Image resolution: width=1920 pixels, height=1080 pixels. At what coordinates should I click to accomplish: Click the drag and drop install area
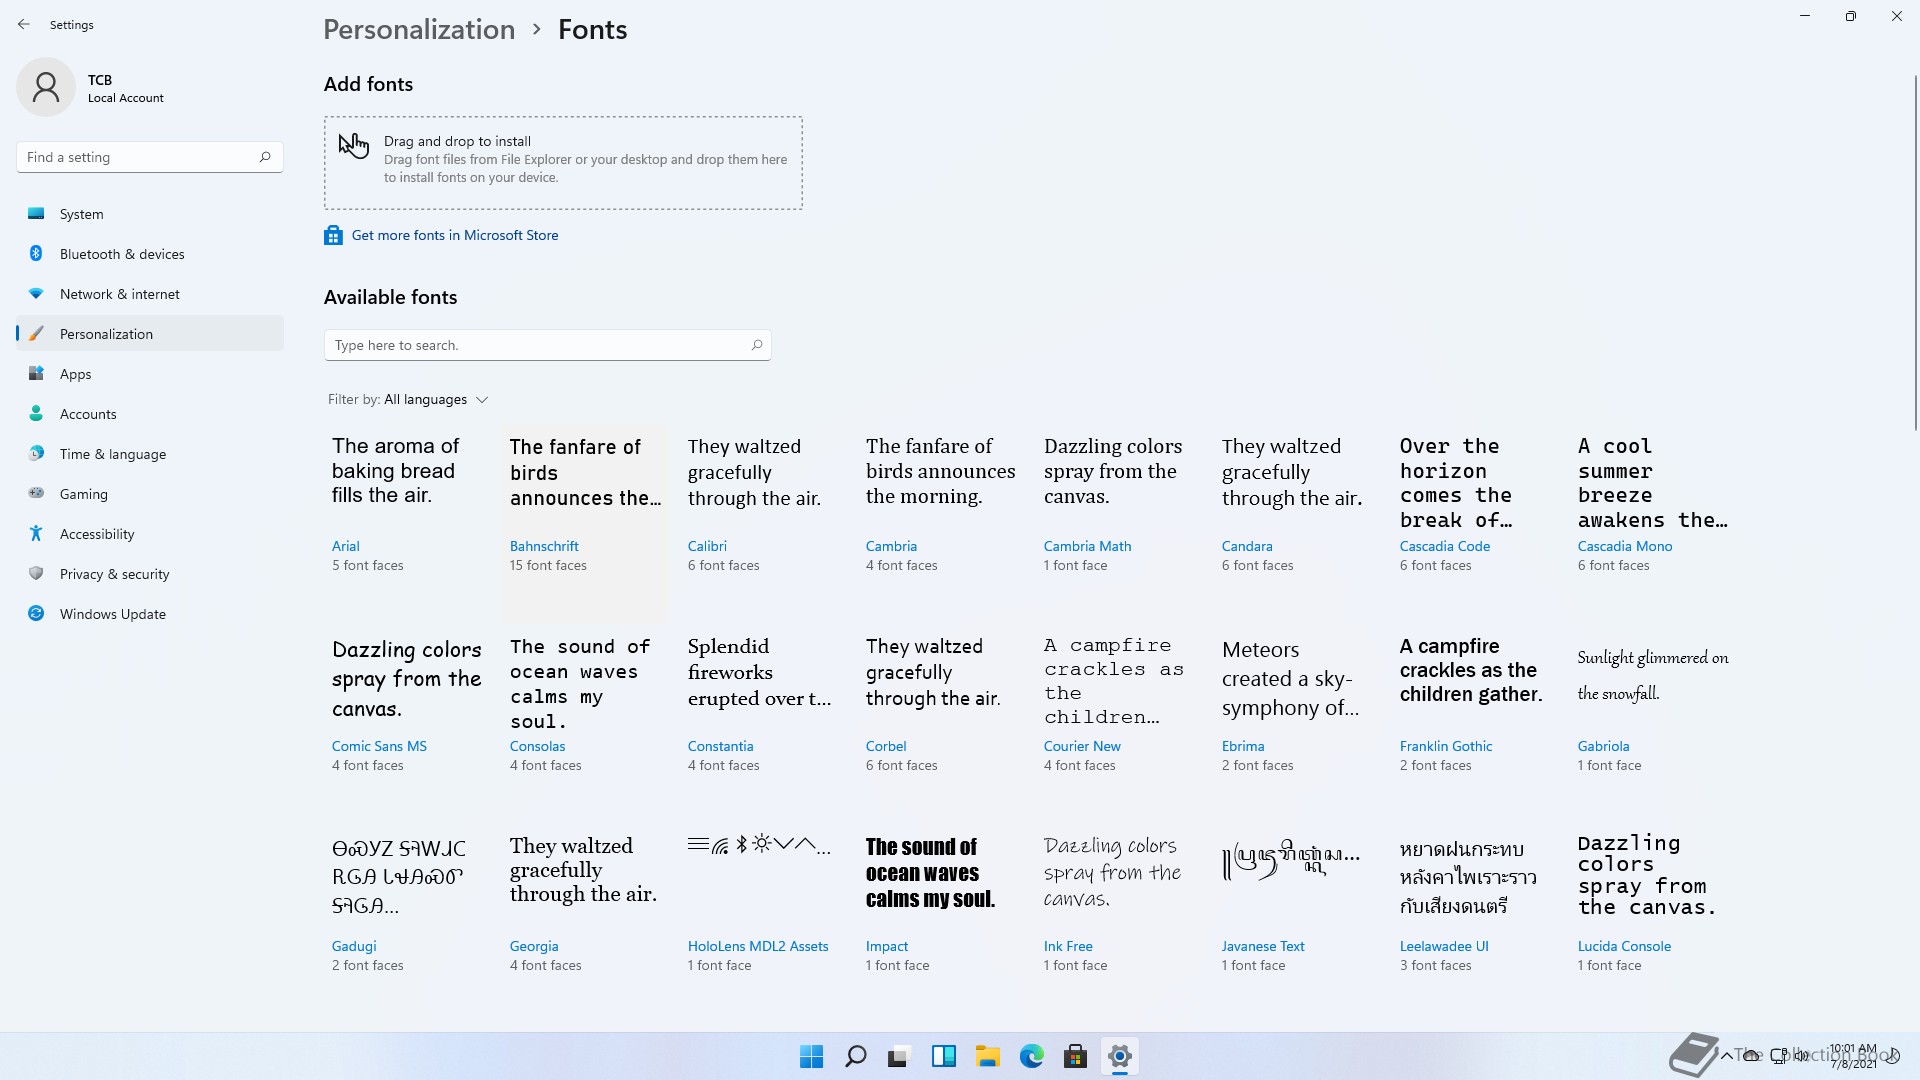pyautogui.click(x=563, y=163)
